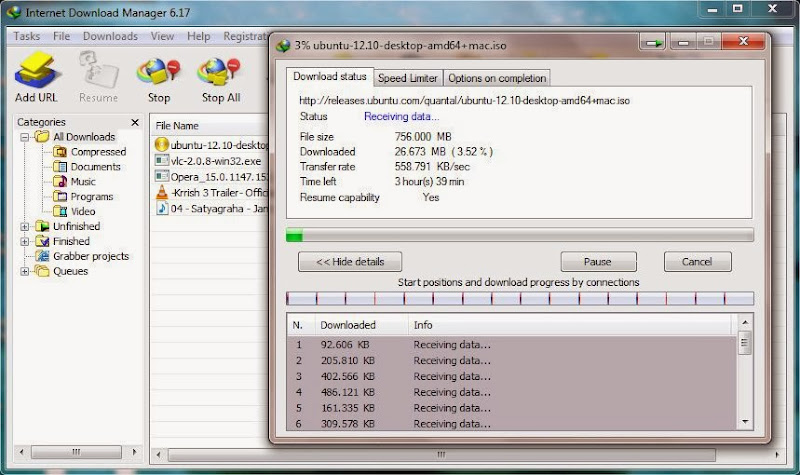This screenshot has height=475, width=800.
Task: Click the Downloaded column header
Action: 362,325
